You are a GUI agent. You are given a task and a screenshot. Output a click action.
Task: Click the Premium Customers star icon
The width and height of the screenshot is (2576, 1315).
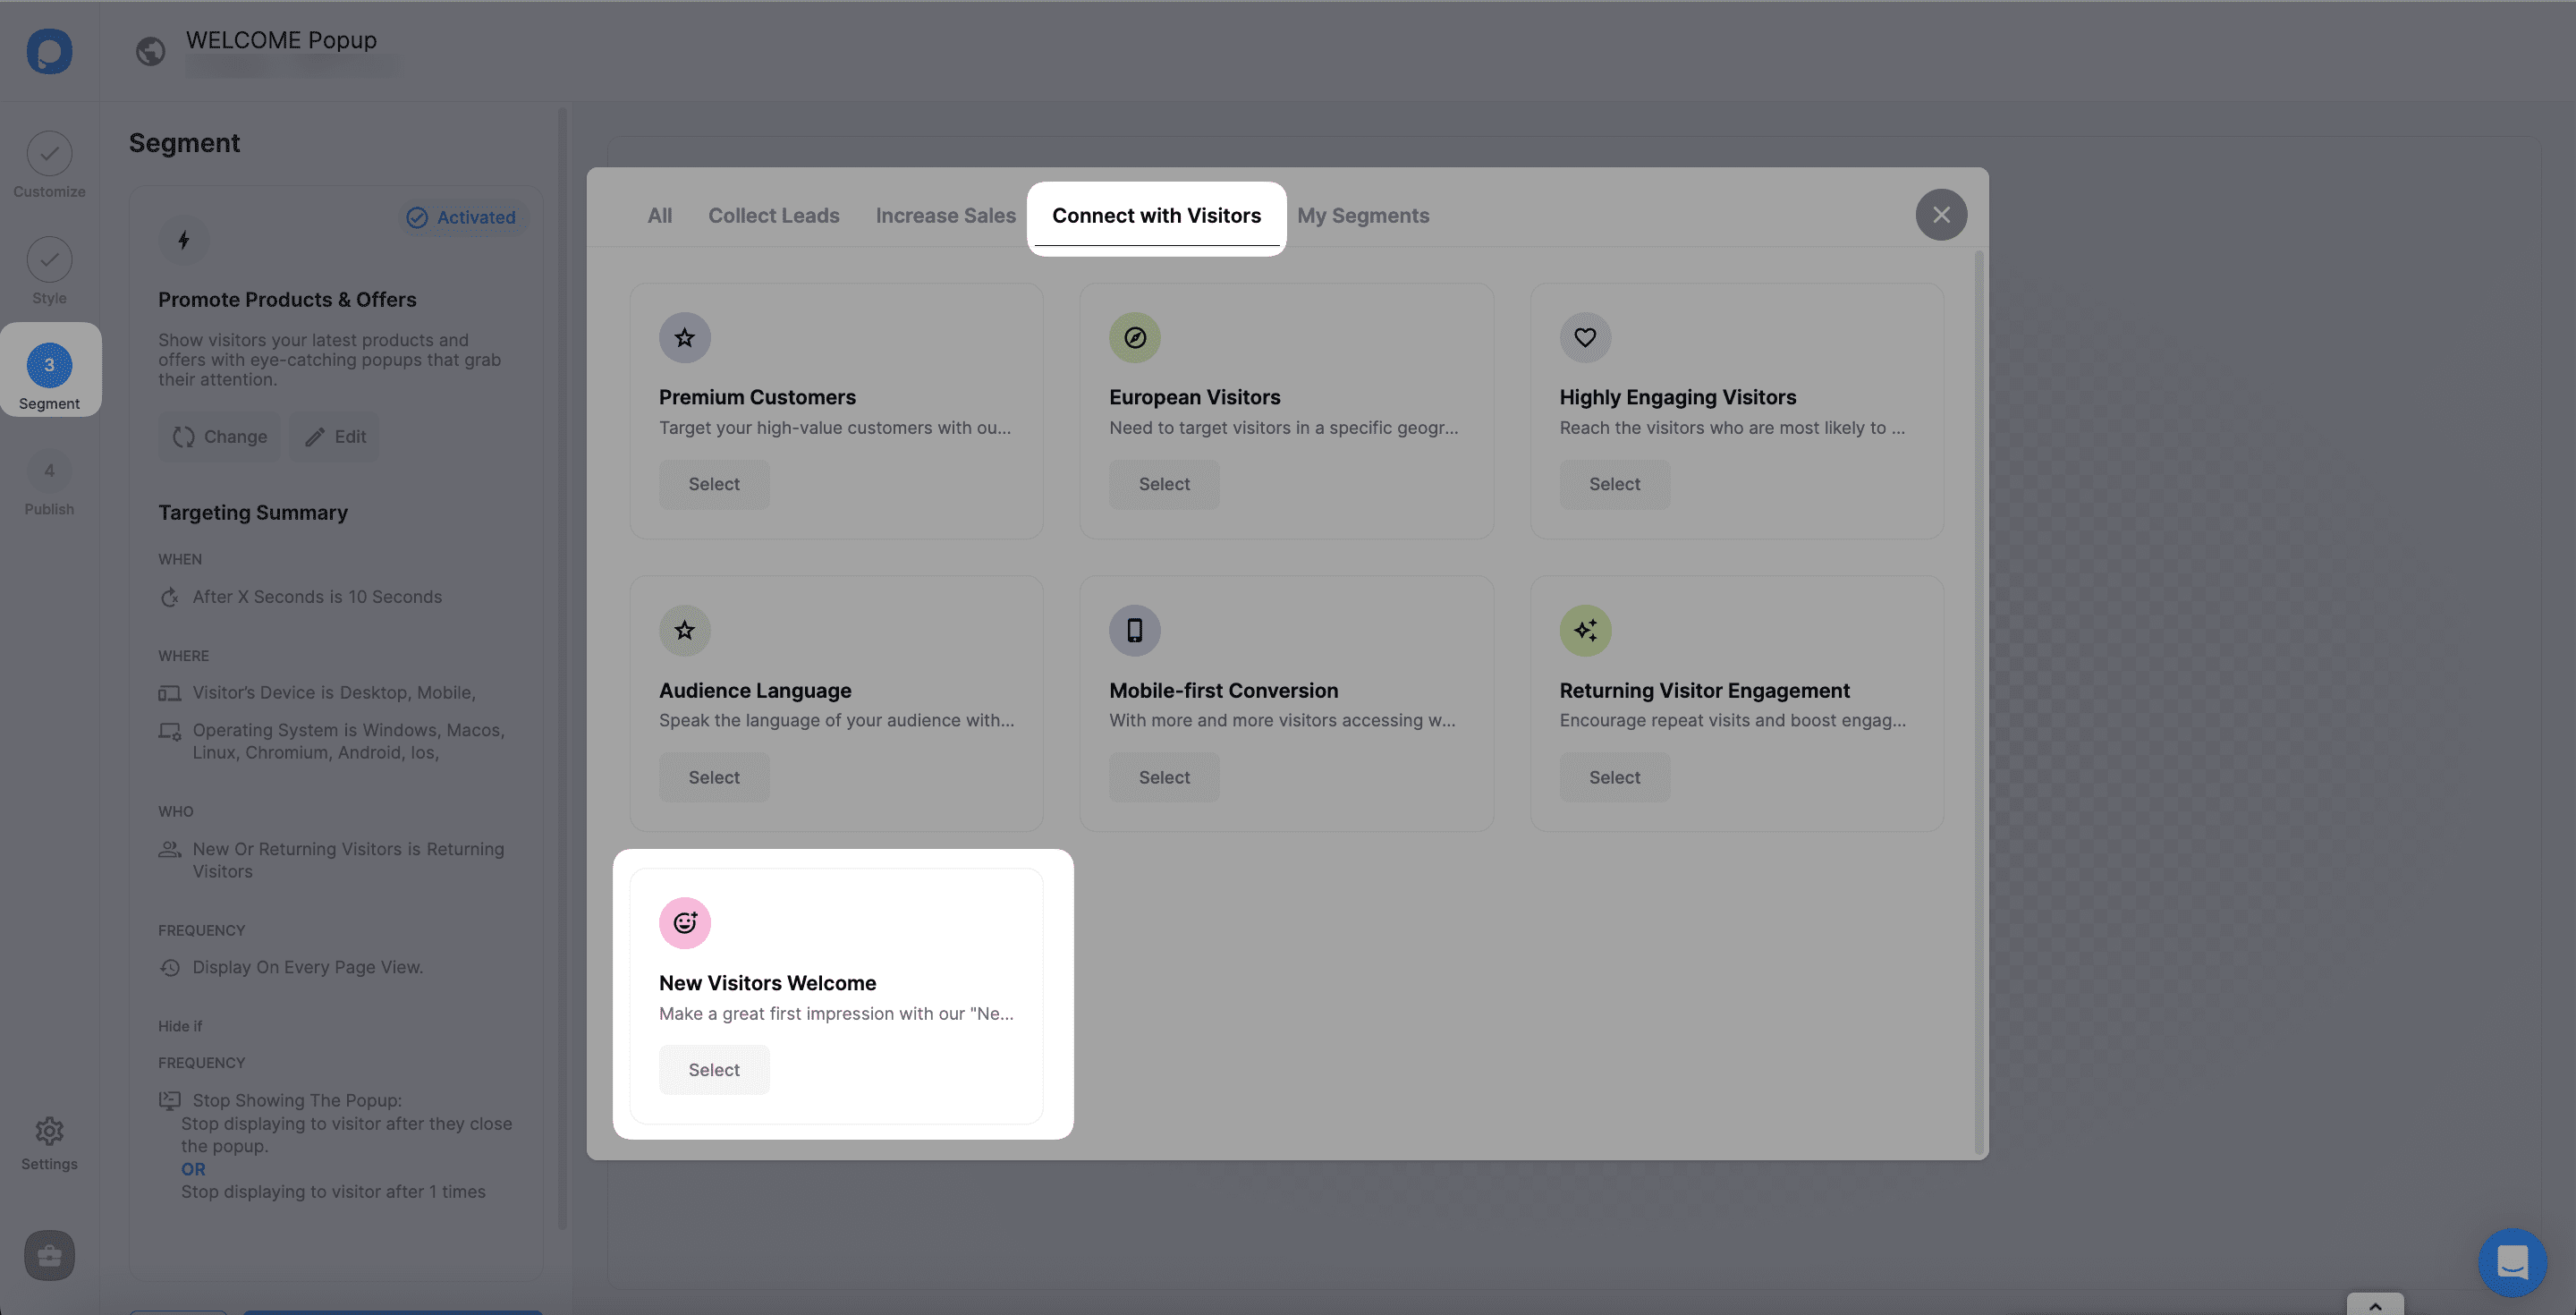[x=685, y=338]
